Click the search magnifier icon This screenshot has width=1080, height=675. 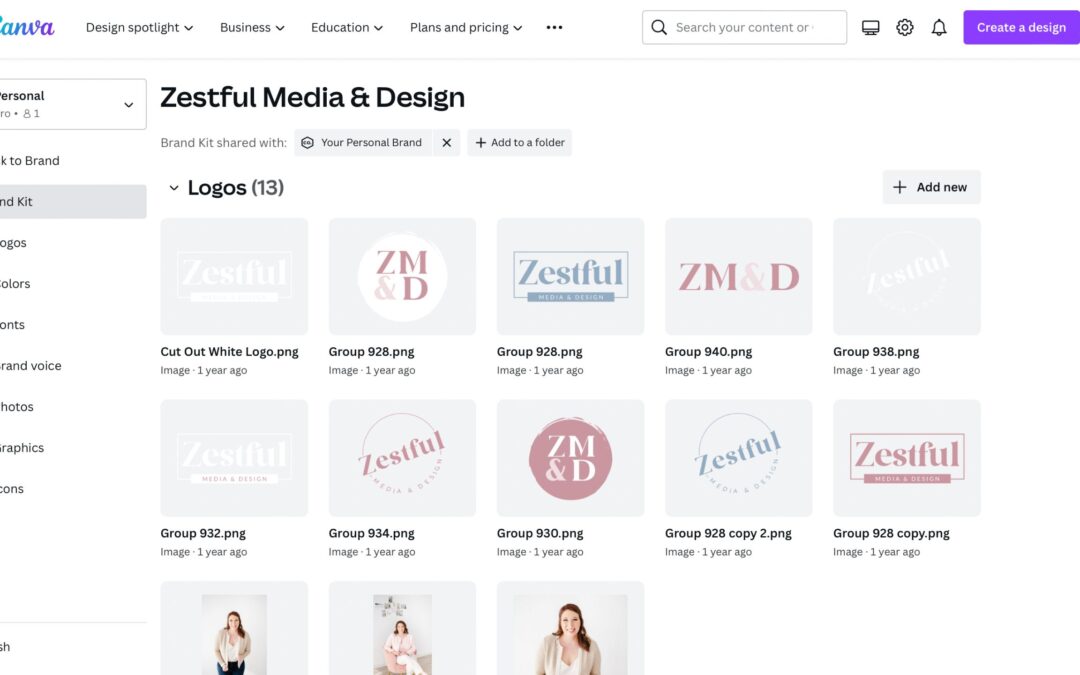658,28
